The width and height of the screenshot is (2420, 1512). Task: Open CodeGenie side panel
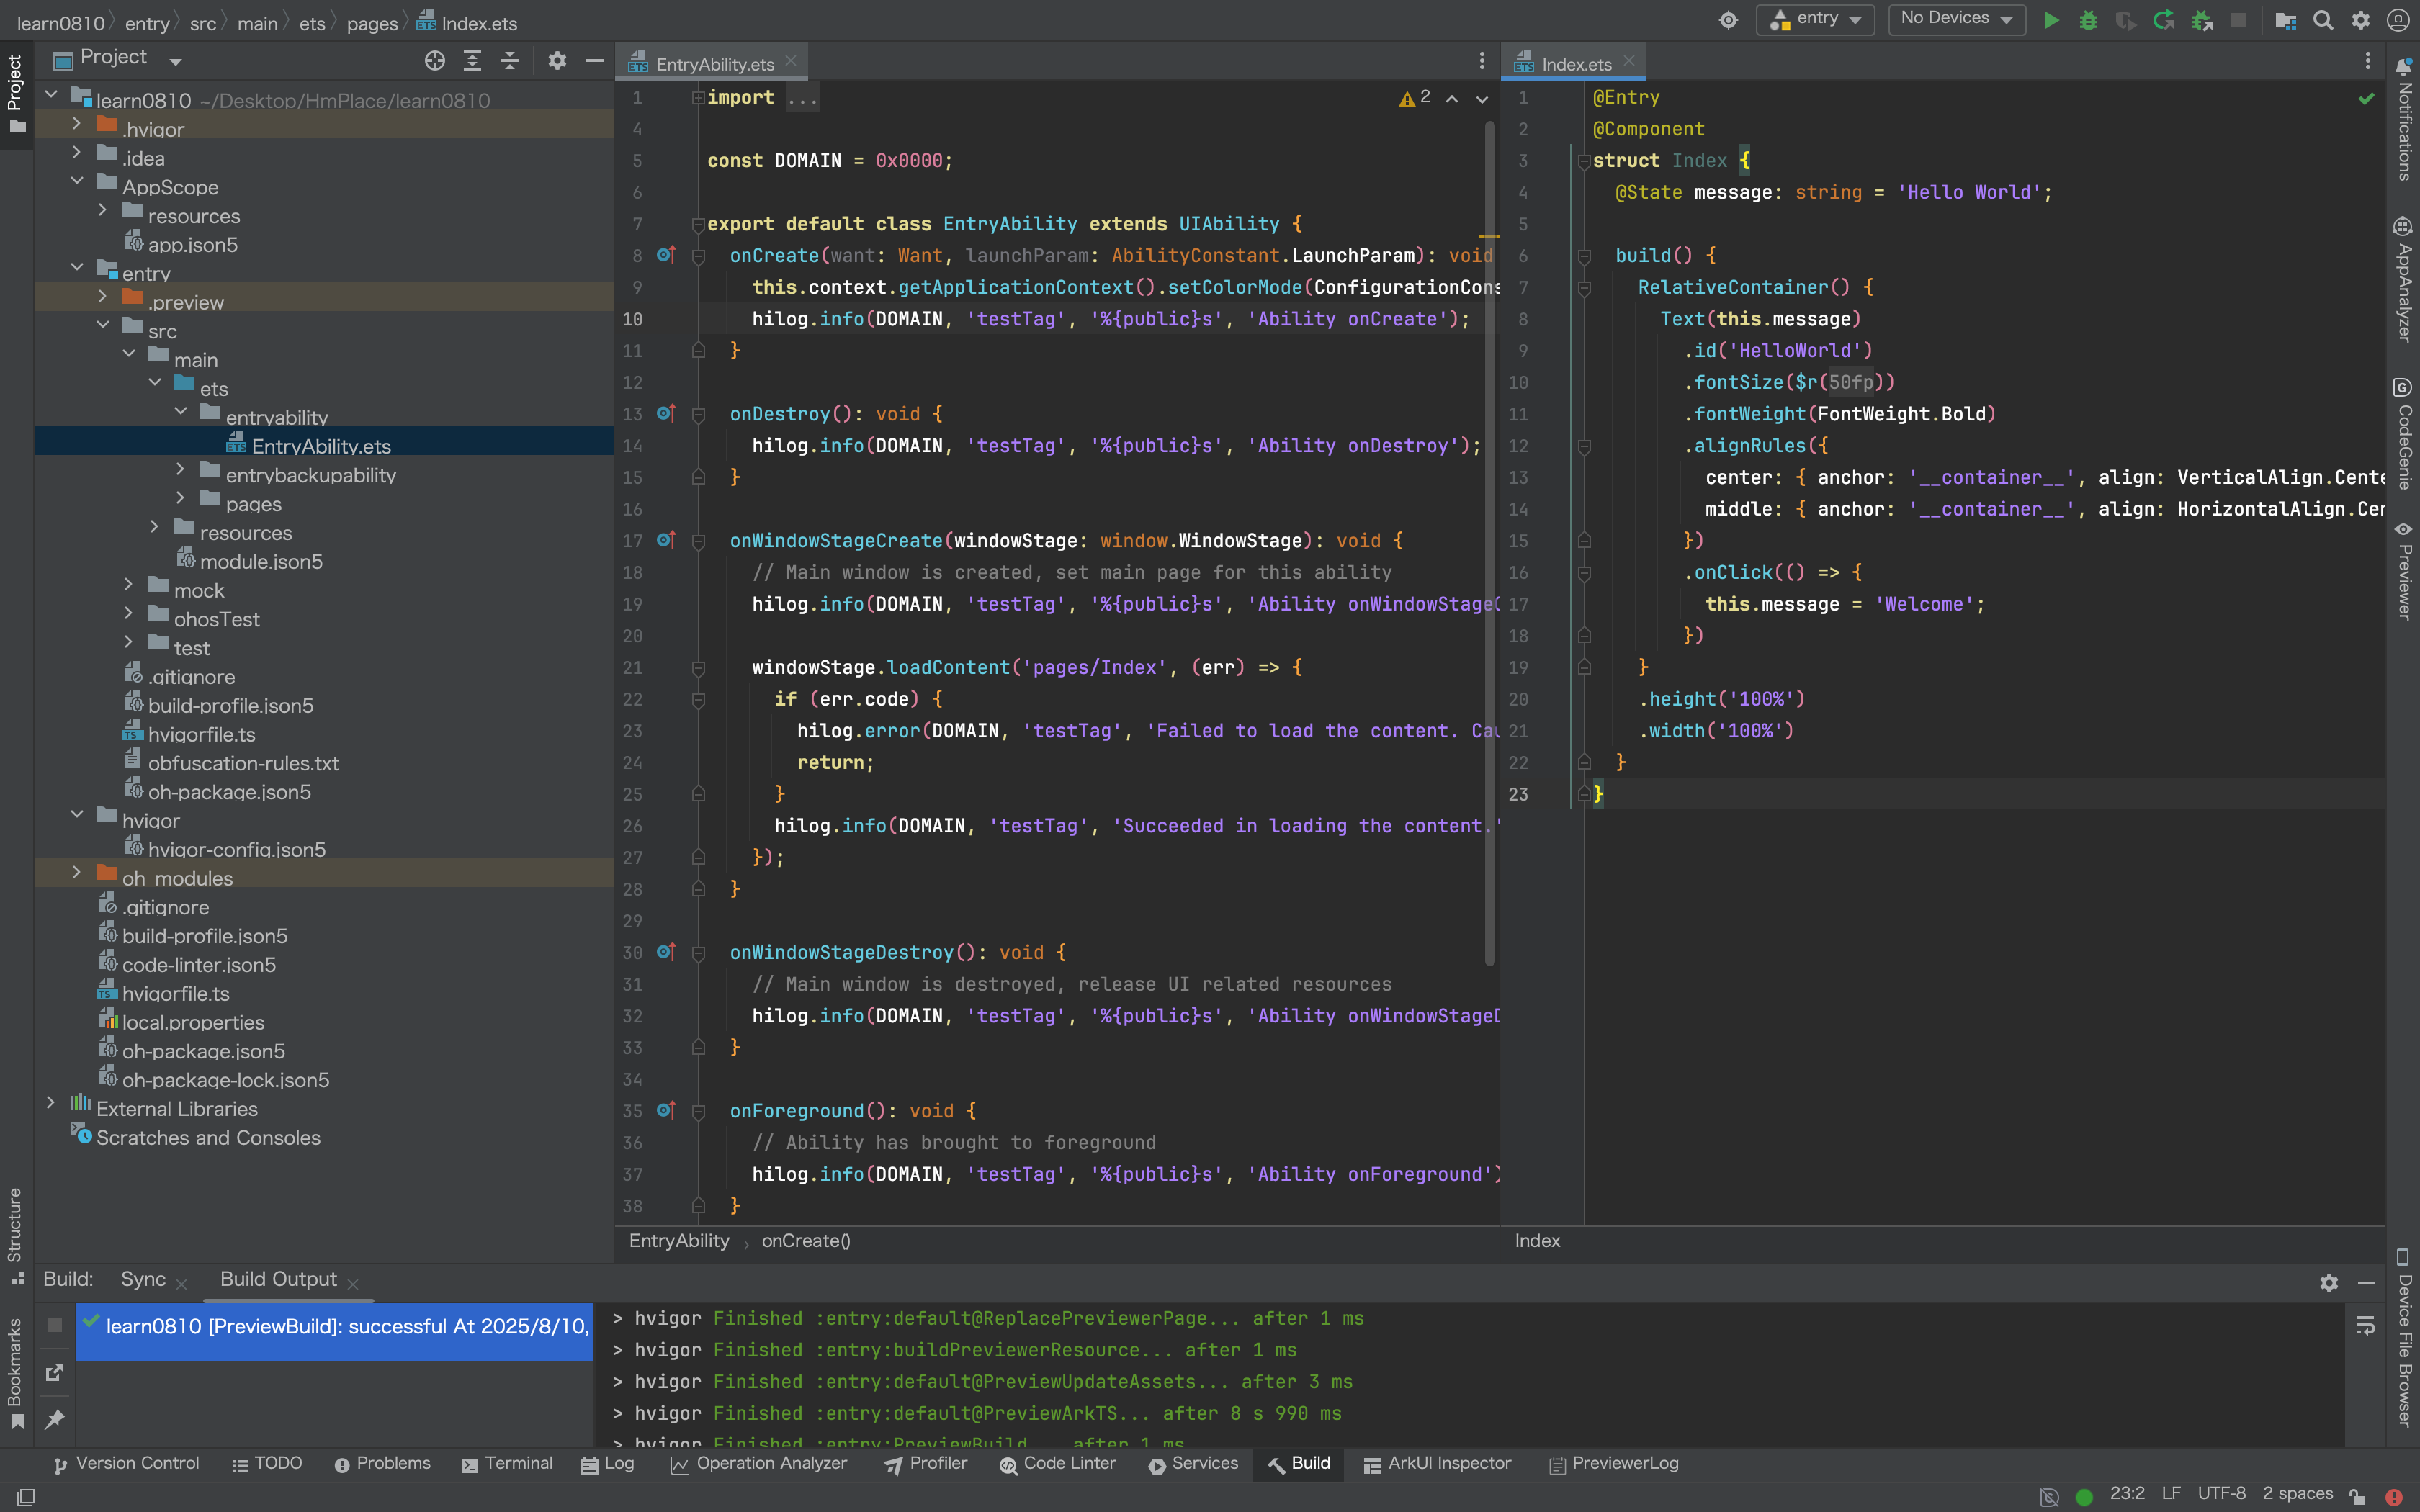[2403, 433]
